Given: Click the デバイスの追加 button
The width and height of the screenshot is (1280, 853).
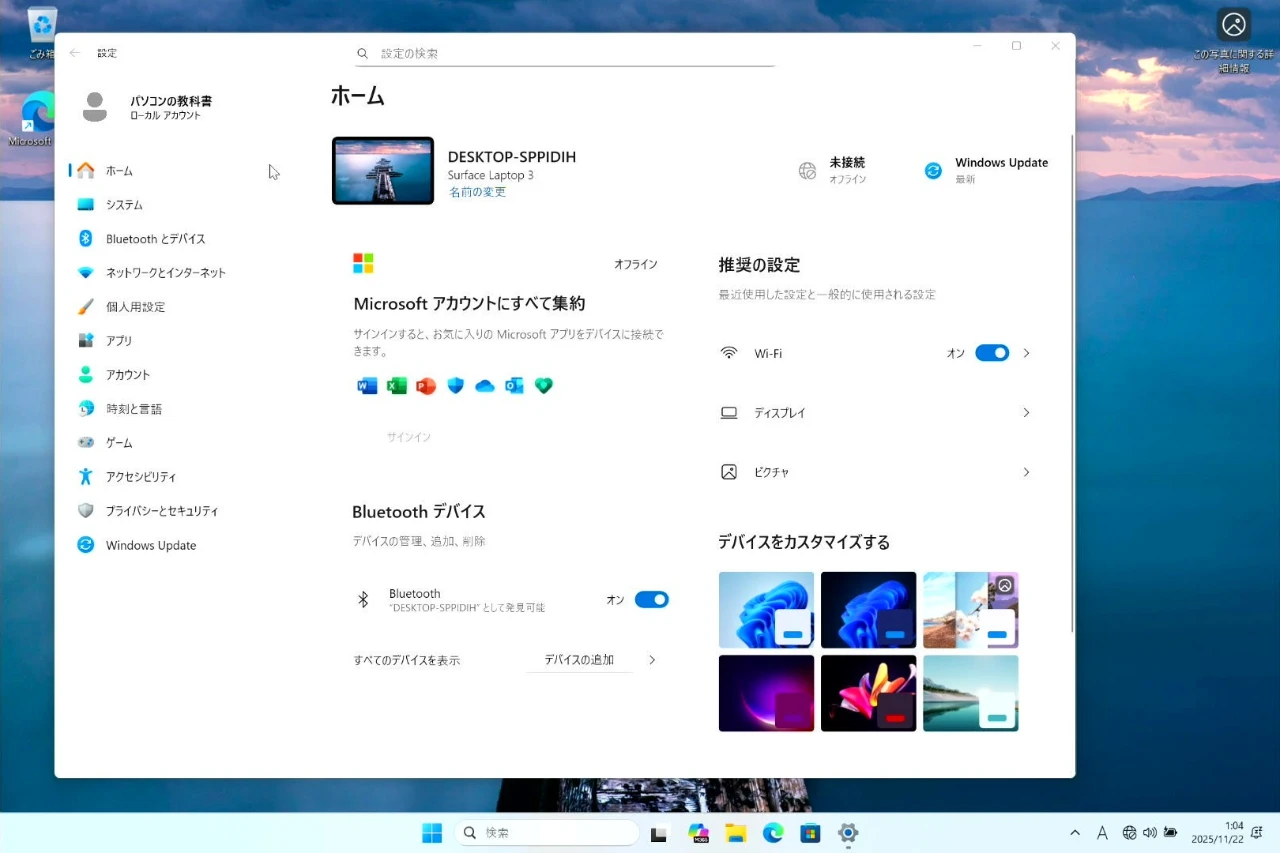Looking at the screenshot, I should tap(579, 660).
